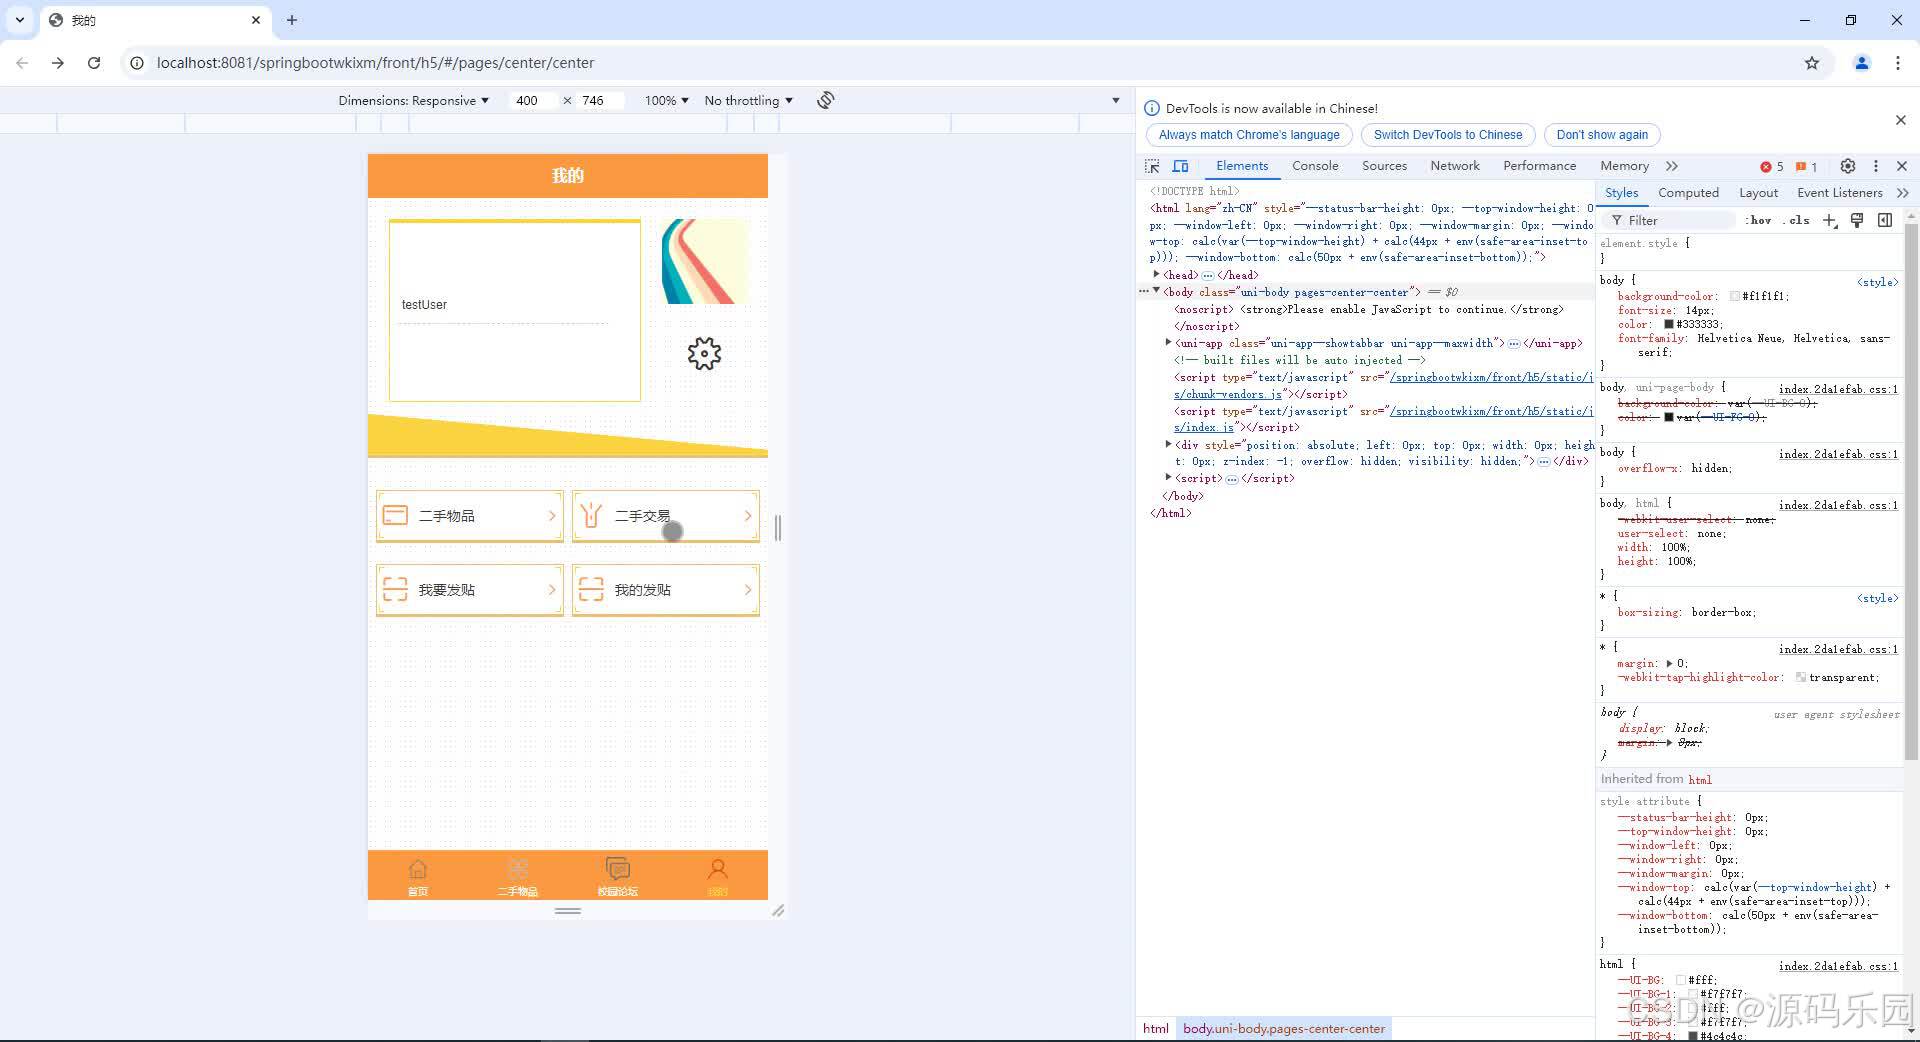Click the #f1f1f1 background-color swatch

(x=1736, y=296)
